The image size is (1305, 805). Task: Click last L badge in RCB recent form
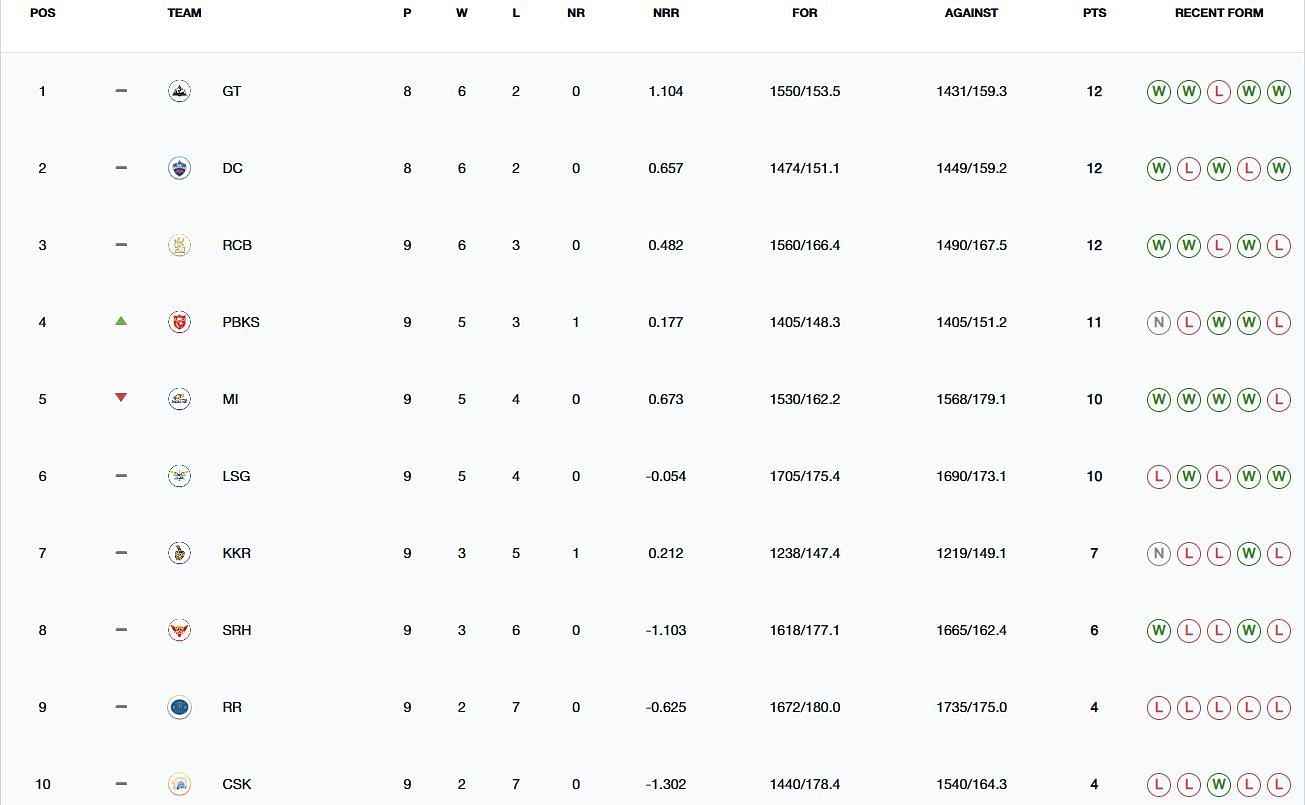tap(1278, 245)
